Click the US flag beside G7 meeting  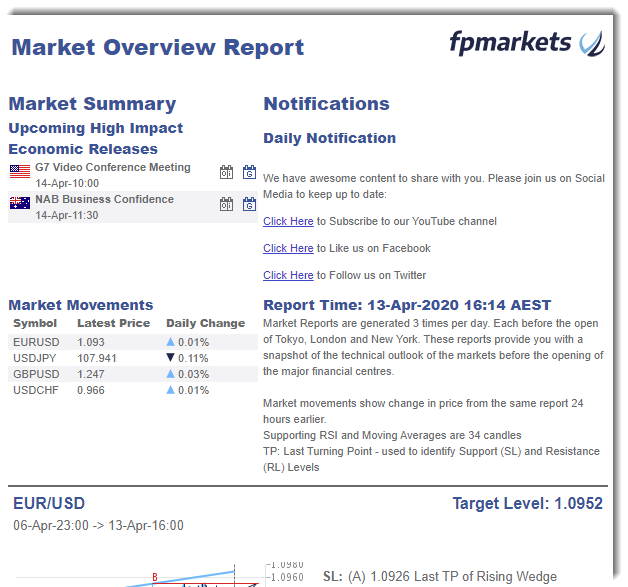tap(20, 172)
